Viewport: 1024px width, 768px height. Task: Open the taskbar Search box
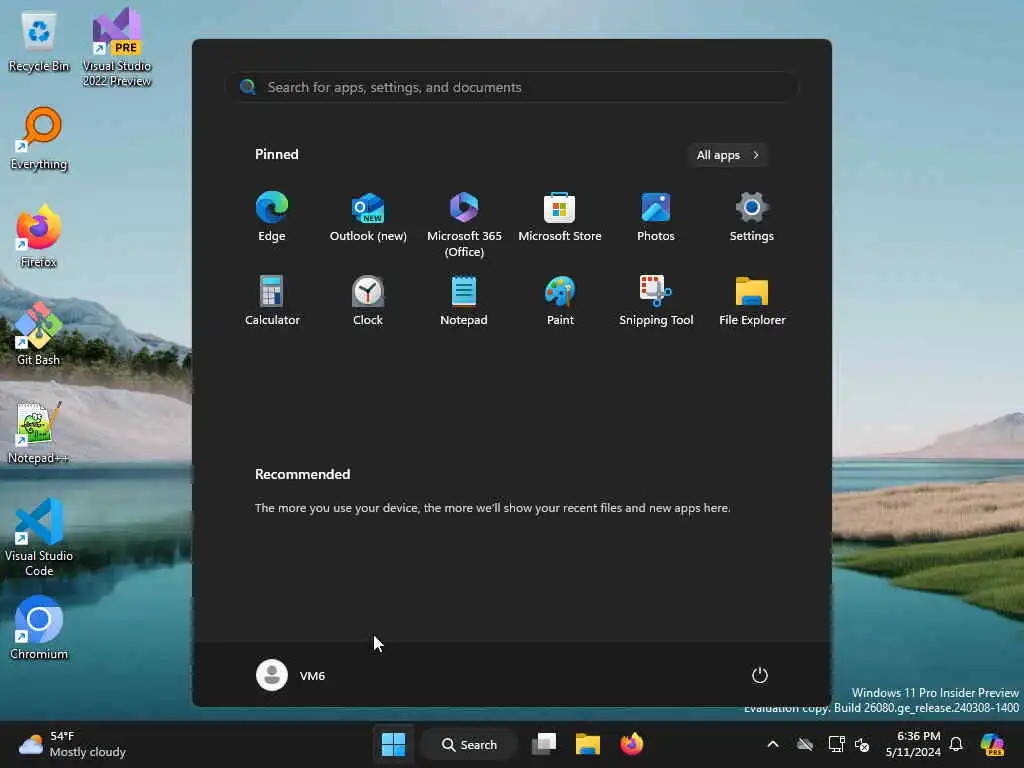click(x=469, y=744)
